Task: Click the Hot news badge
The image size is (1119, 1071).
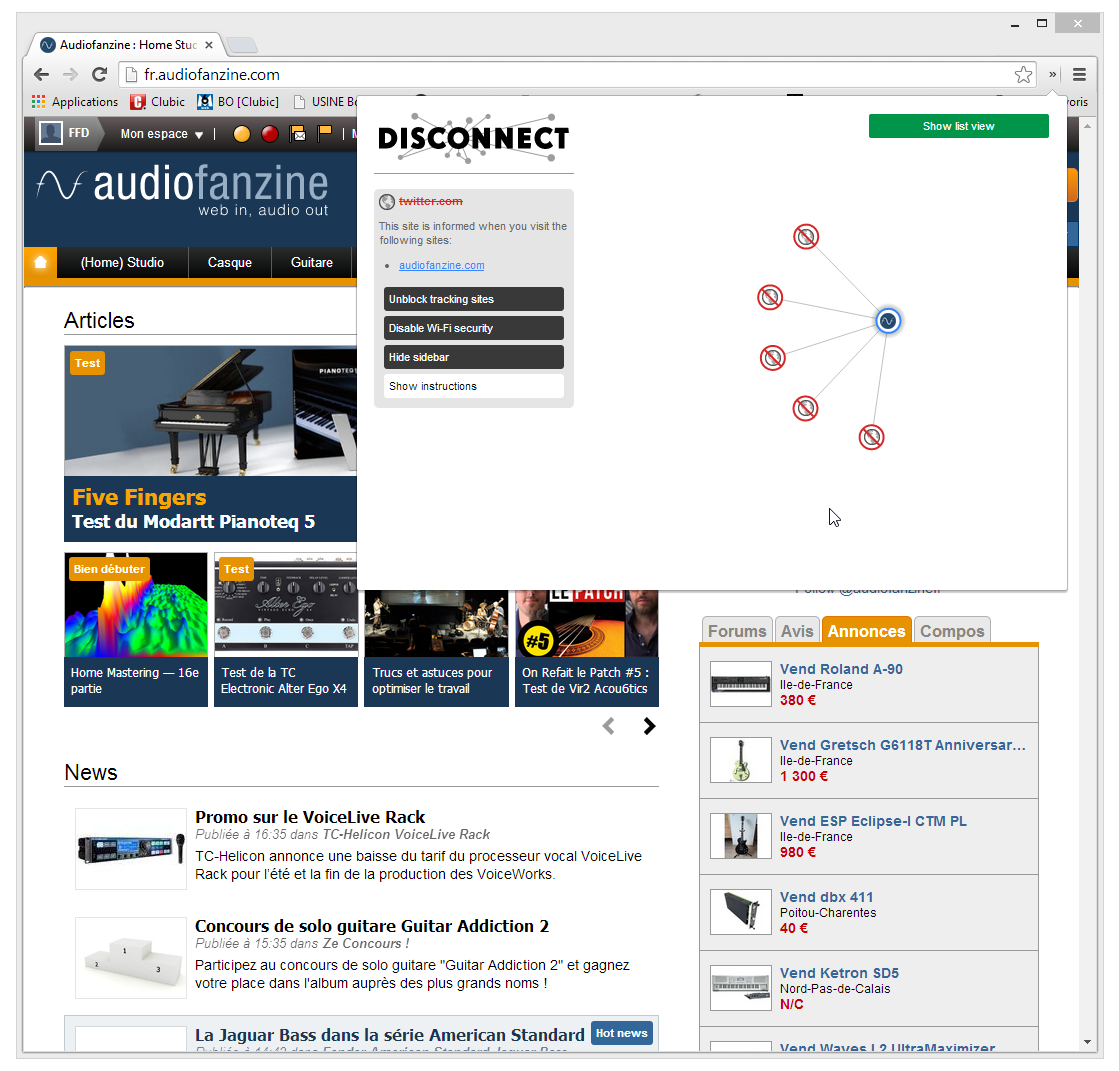Action: click(x=622, y=1033)
